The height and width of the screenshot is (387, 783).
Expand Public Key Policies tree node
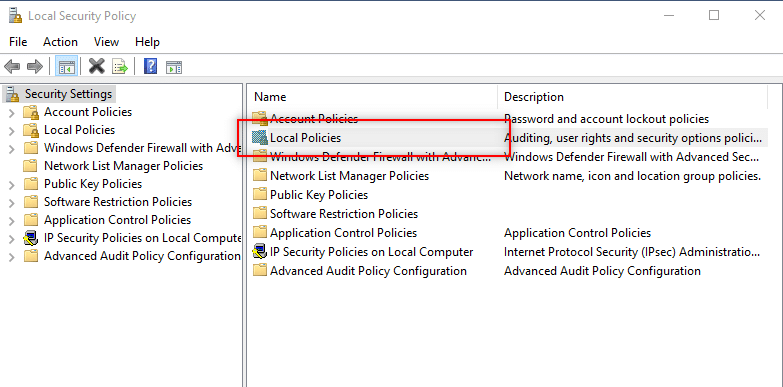coord(12,184)
